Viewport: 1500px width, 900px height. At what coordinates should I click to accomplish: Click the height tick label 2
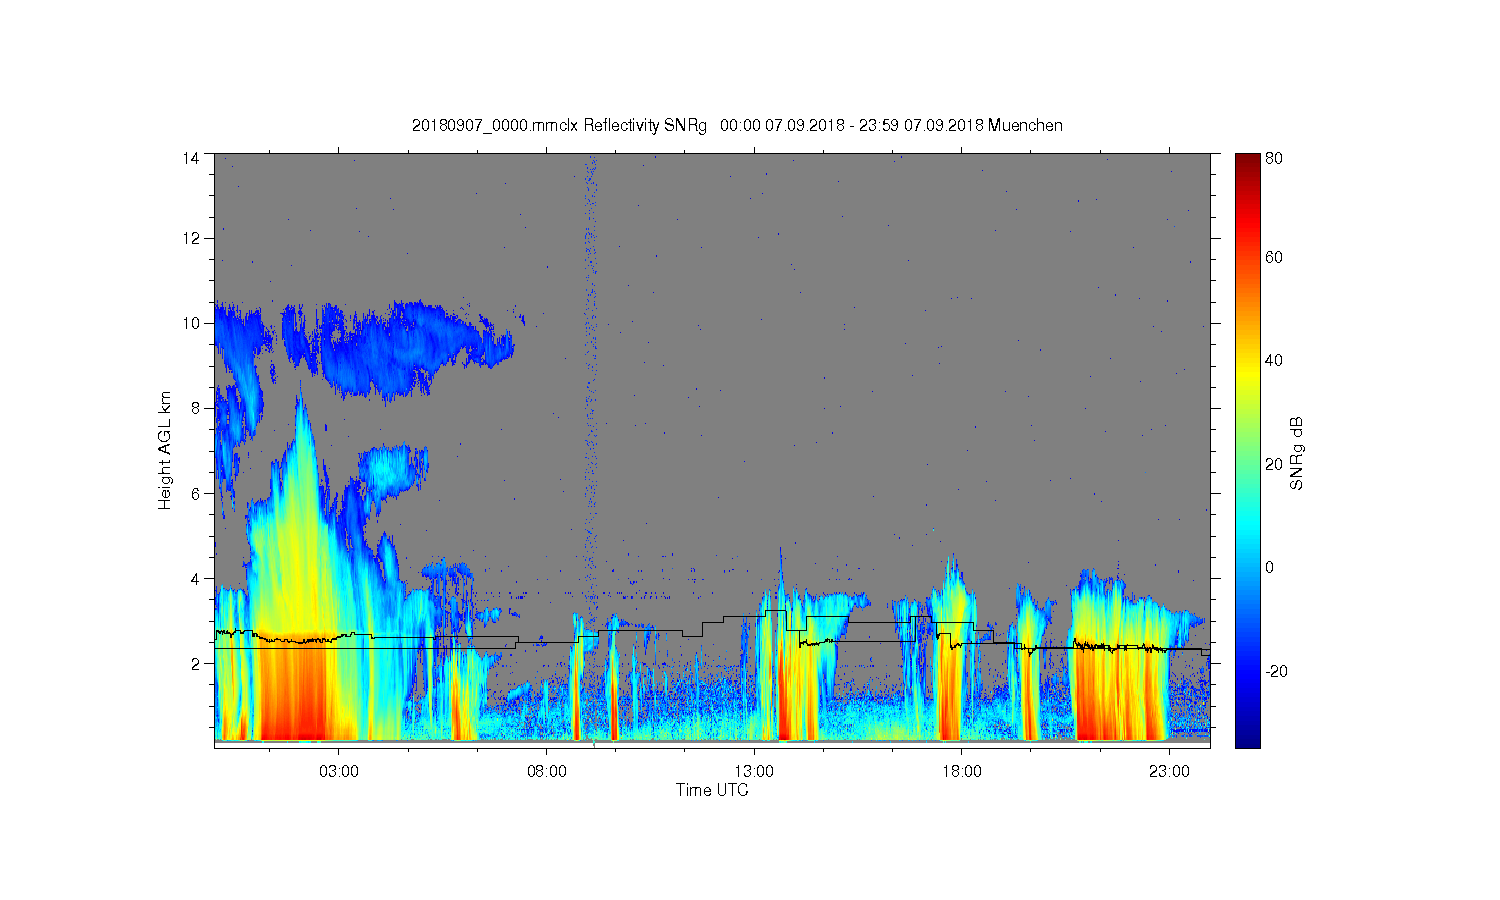[x=195, y=663]
